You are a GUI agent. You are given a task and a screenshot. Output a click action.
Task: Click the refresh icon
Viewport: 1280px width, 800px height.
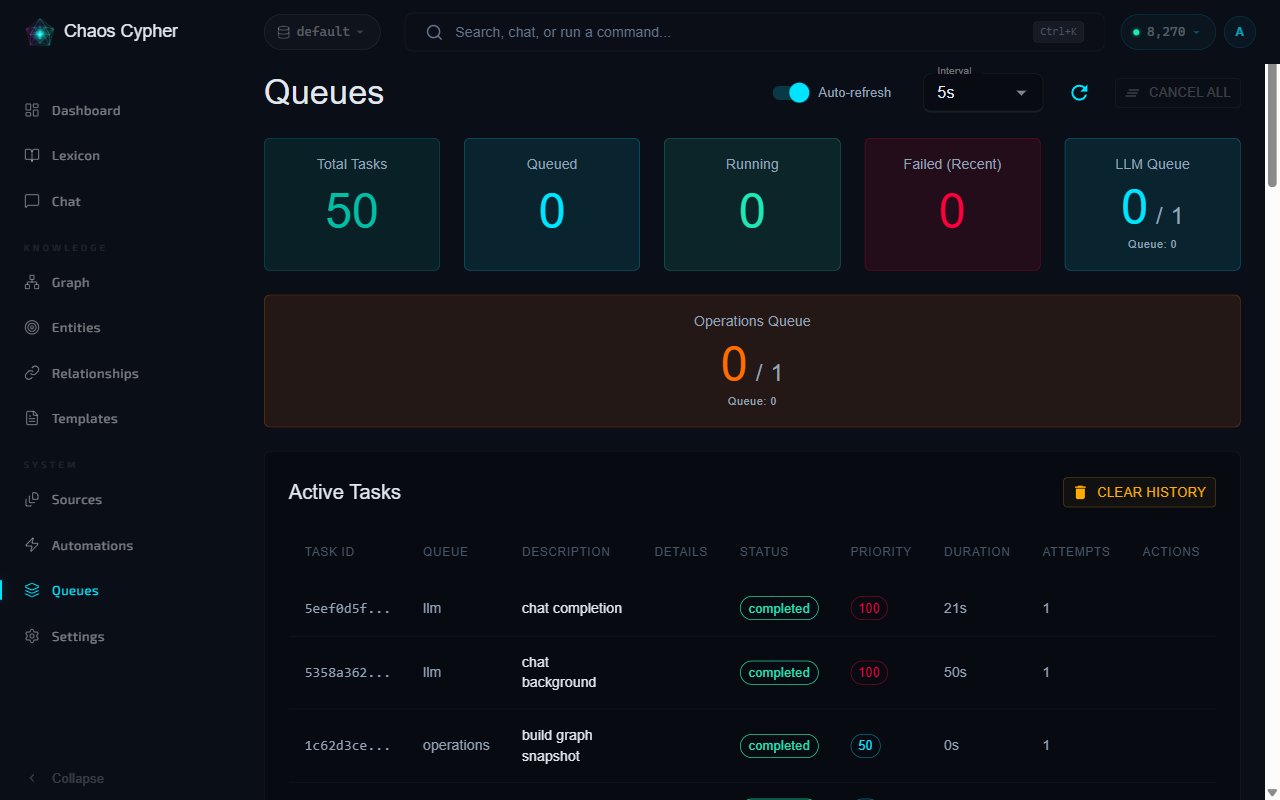[x=1079, y=93]
